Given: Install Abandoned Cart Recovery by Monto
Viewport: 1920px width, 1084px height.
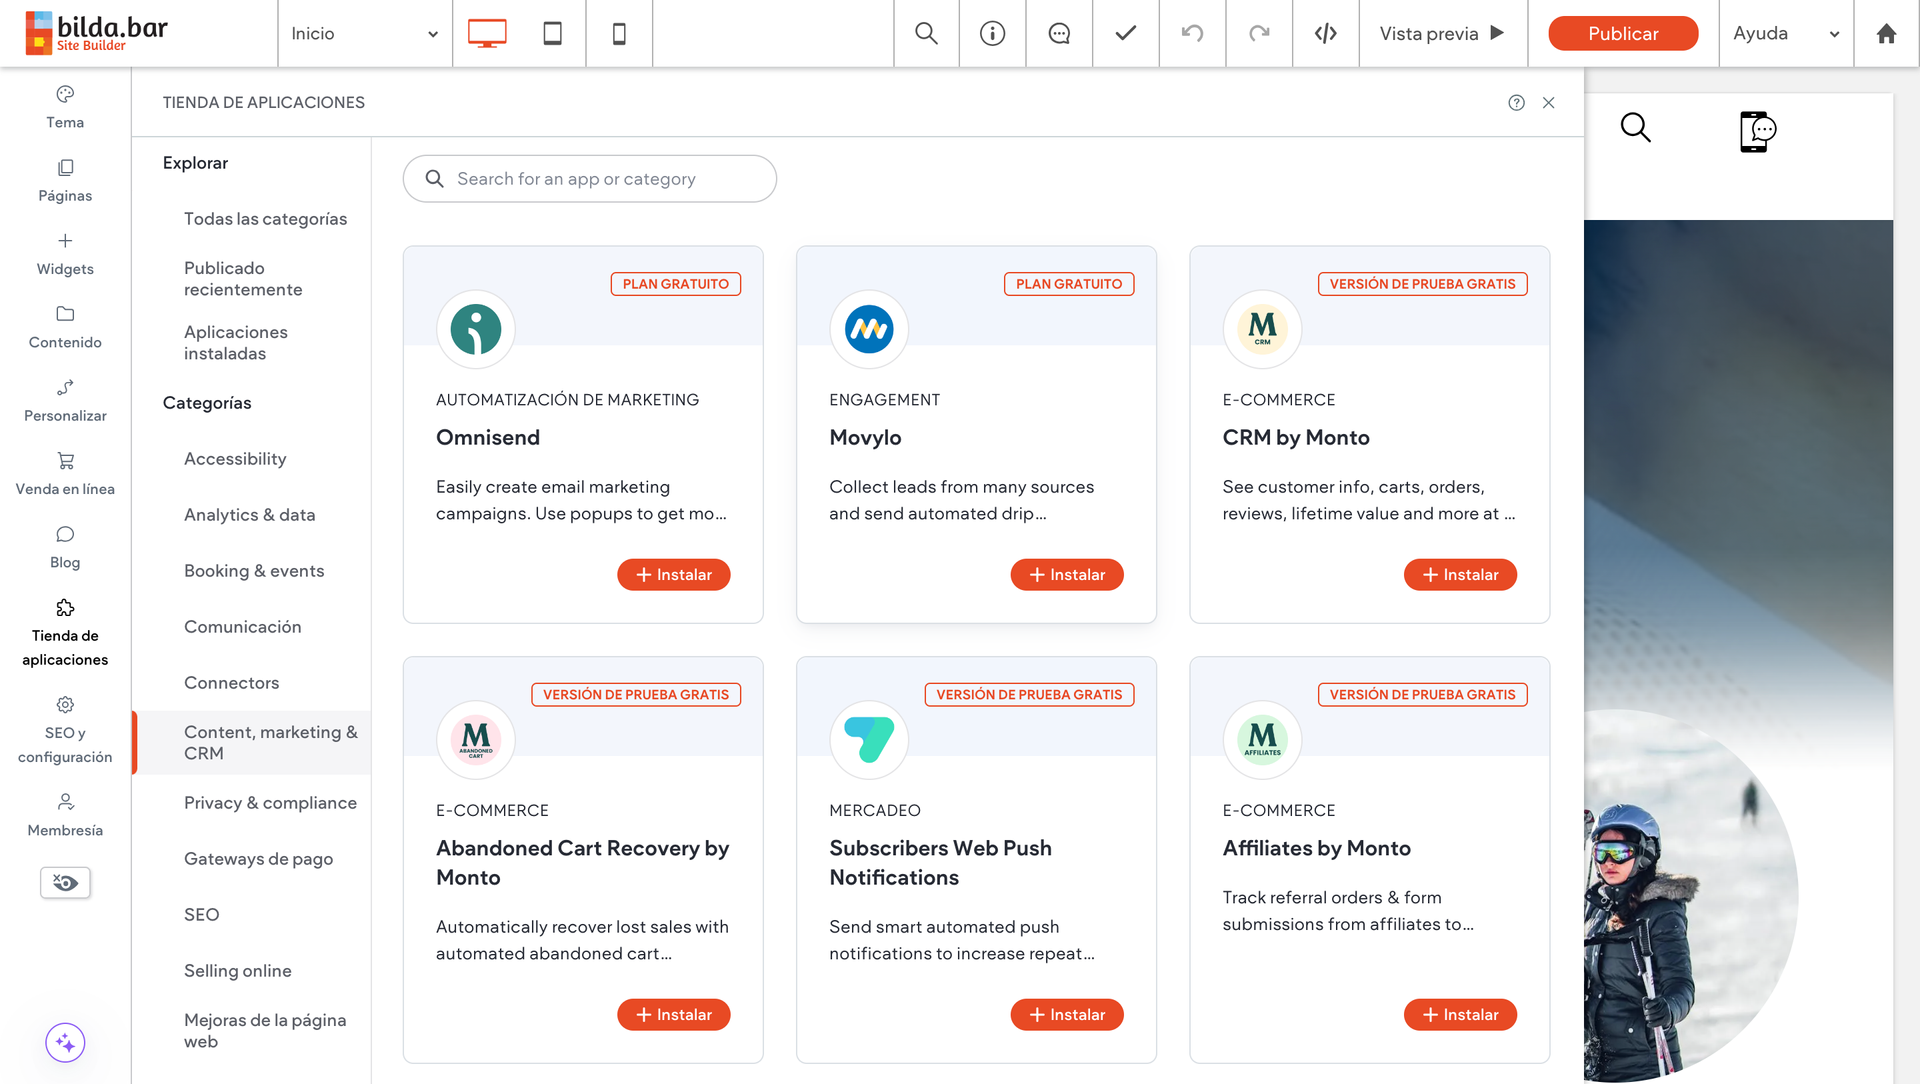Looking at the screenshot, I should point(673,1015).
